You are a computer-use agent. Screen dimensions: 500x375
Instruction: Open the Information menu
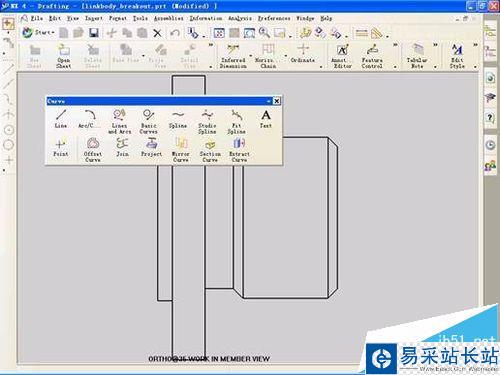pyautogui.click(x=206, y=18)
